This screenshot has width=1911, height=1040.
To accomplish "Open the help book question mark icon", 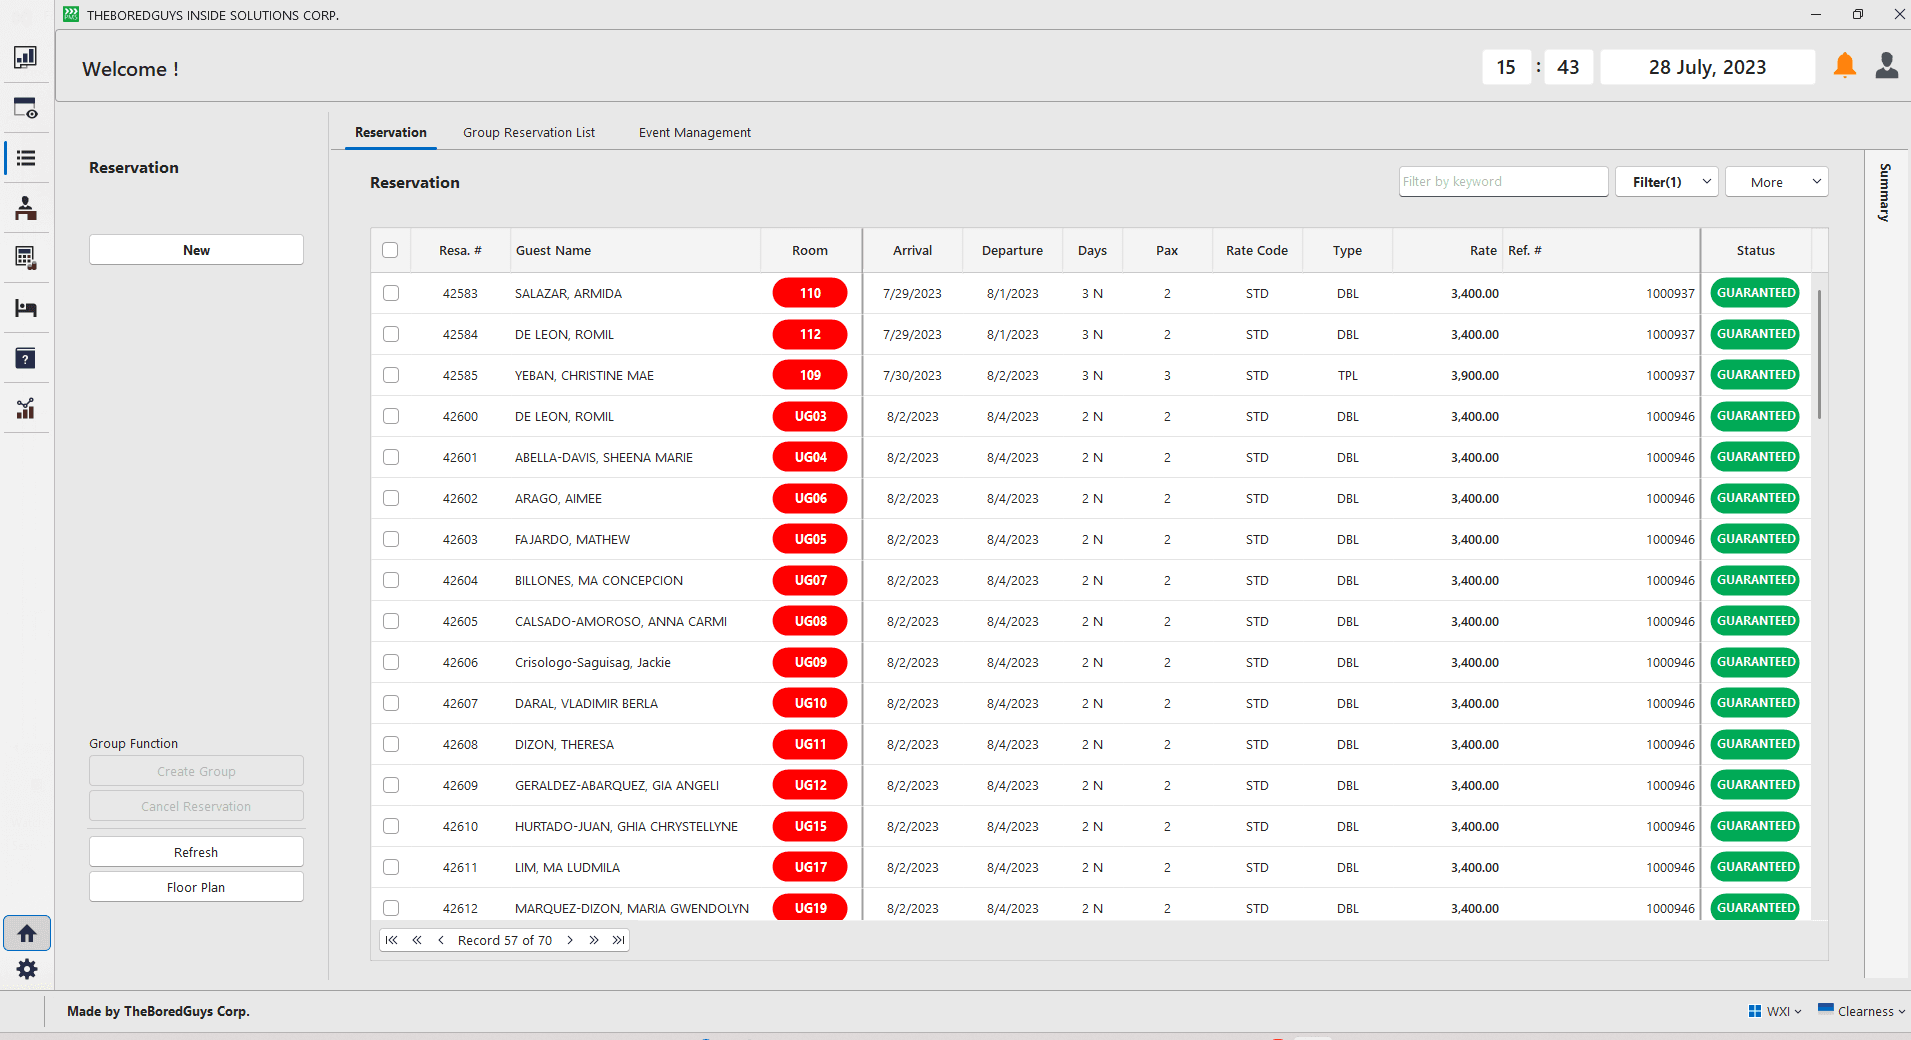I will (x=26, y=359).
